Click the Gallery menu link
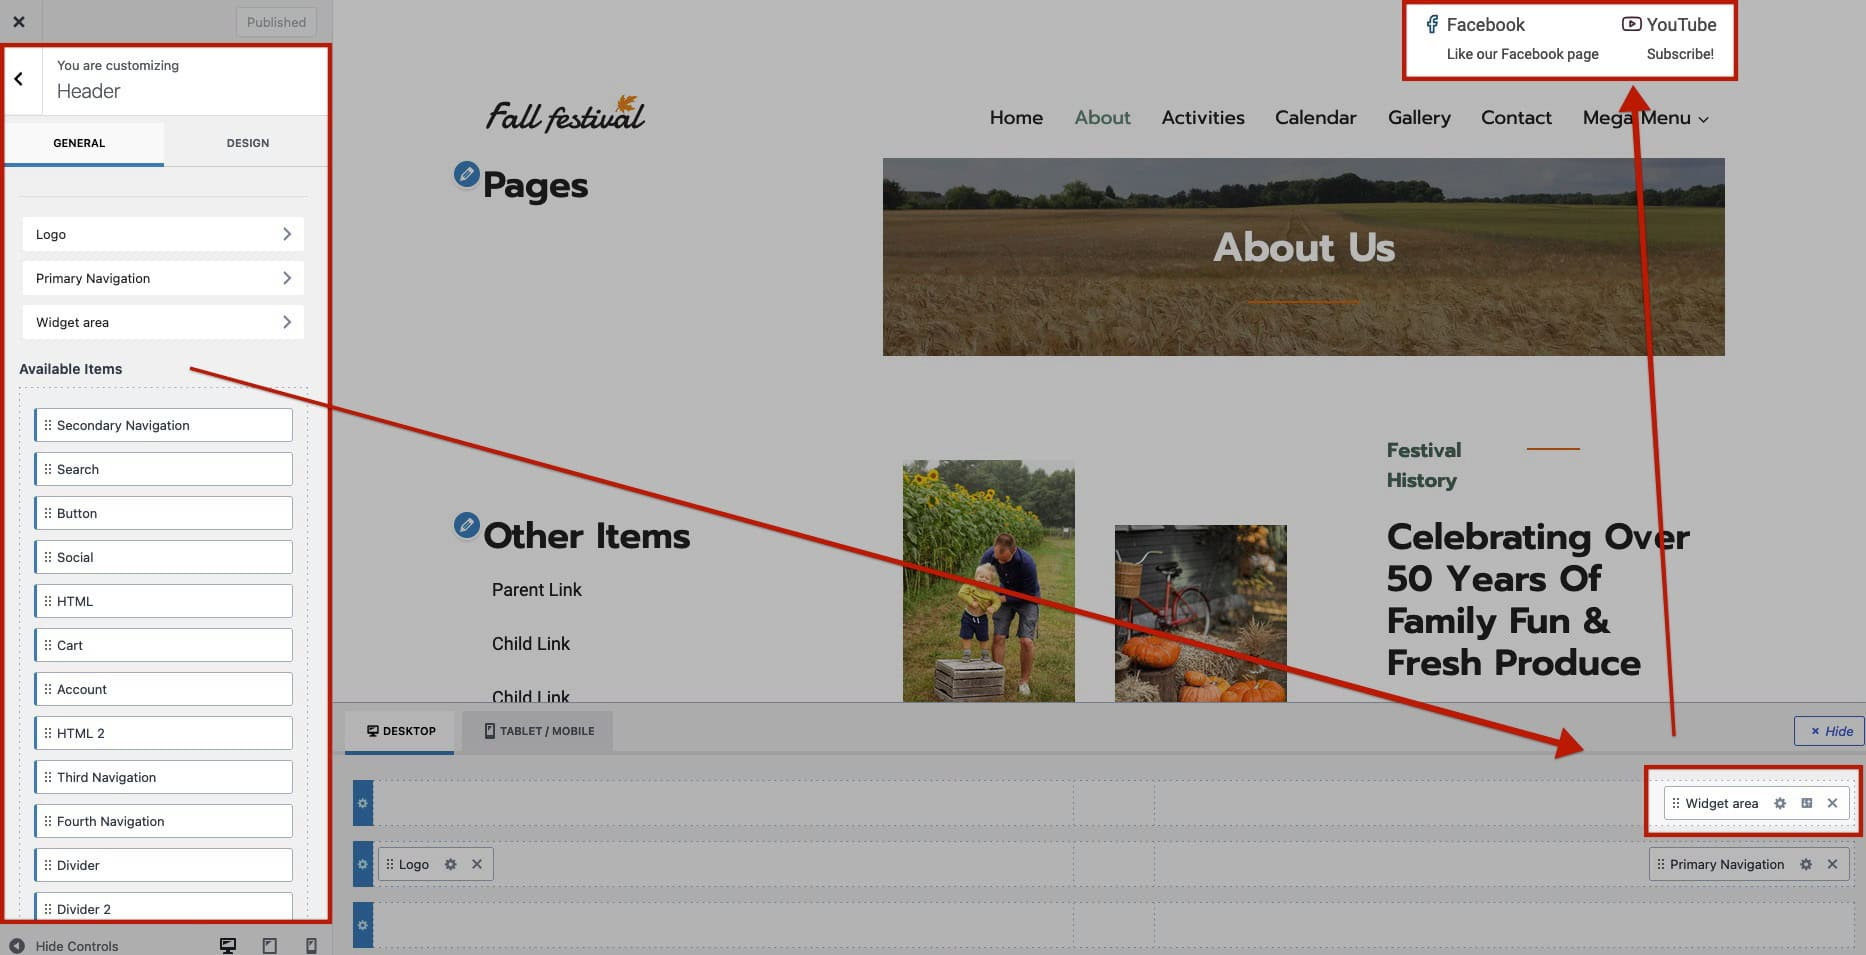The image size is (1866, 955). (1419, 118)
